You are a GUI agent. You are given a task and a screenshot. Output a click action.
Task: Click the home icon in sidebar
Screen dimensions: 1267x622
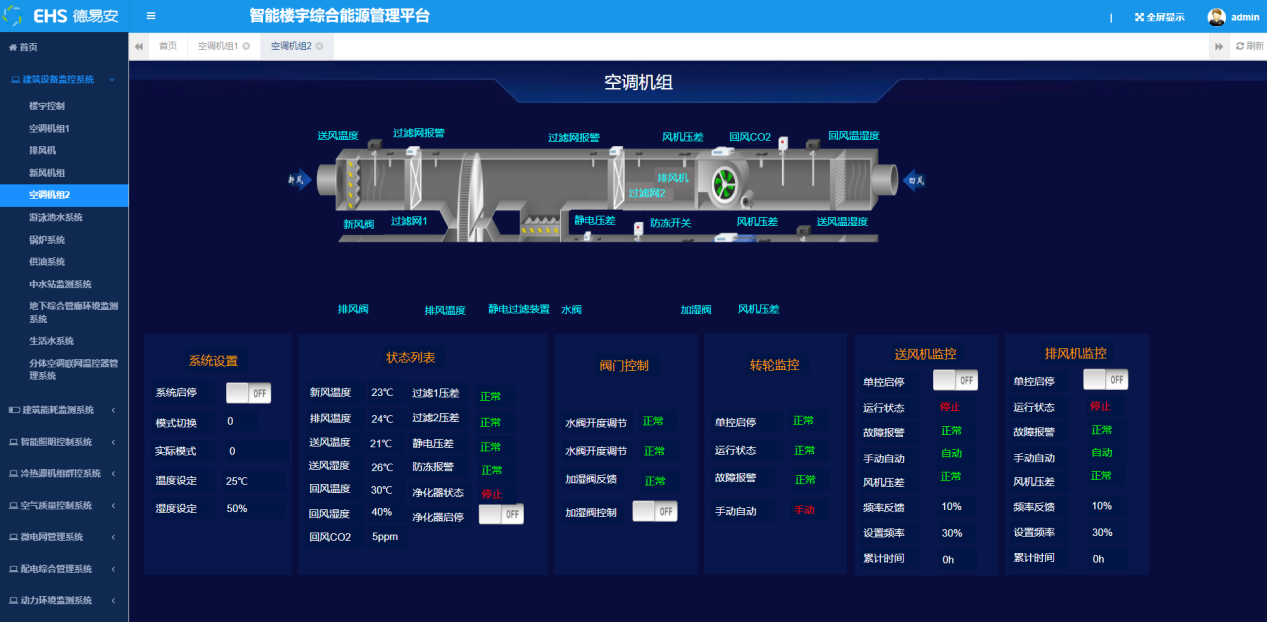[x=13, y=47]
